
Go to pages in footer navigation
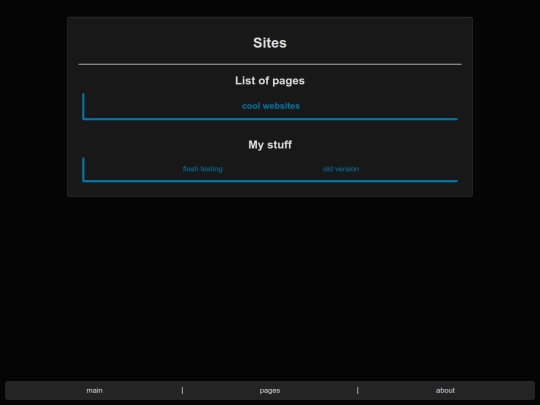pos(270,391)
